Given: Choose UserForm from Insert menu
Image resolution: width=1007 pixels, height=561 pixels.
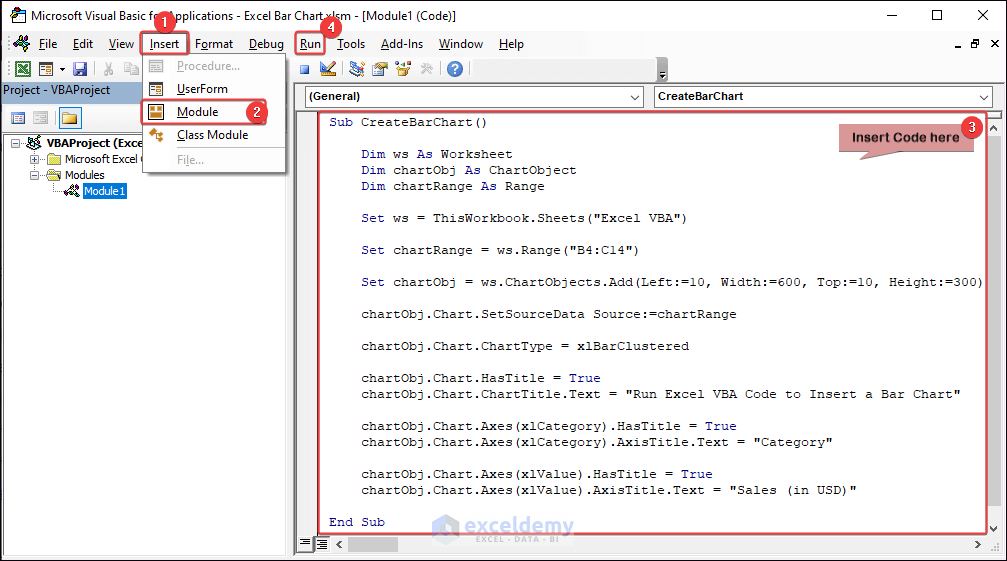Looking at the screenshot, I should (x=214, y=89).
